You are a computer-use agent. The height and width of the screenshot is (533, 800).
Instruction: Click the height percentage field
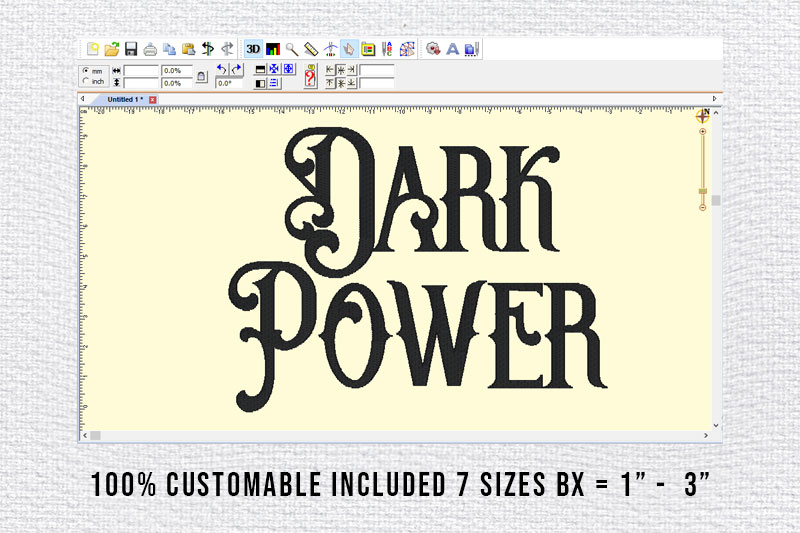(x=177, y=83)
